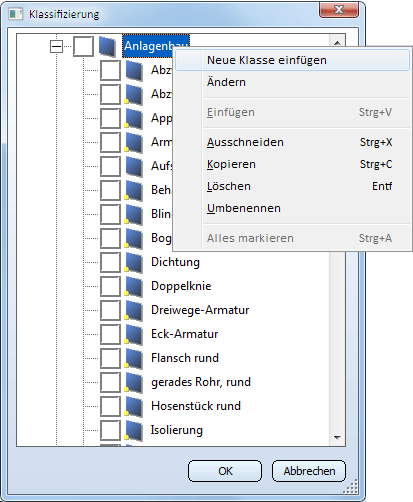Confirm with the OK button
Screen dimensions: 413x502
pos(225,471)
